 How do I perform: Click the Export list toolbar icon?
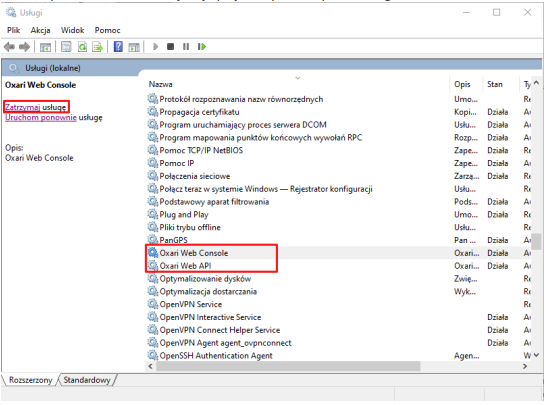tap(98, 47)
